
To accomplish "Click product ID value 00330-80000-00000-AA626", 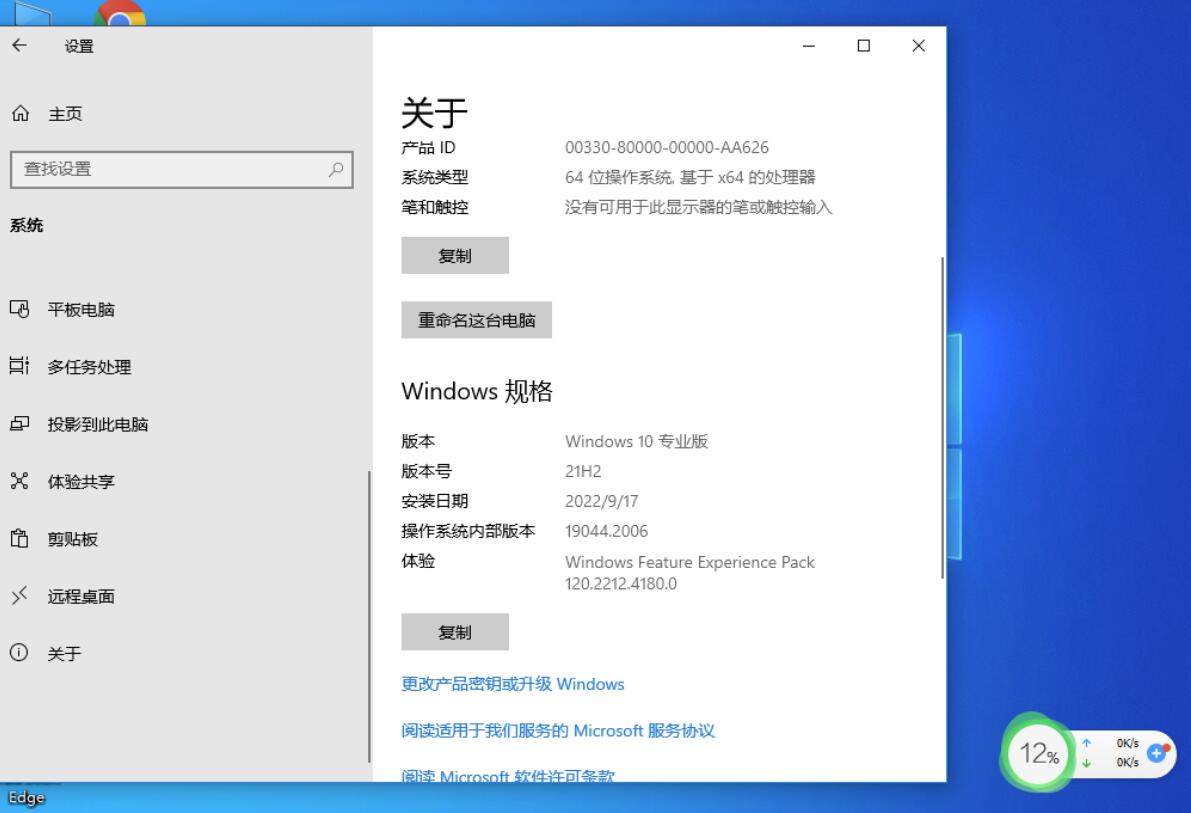I will coord(667,147).
